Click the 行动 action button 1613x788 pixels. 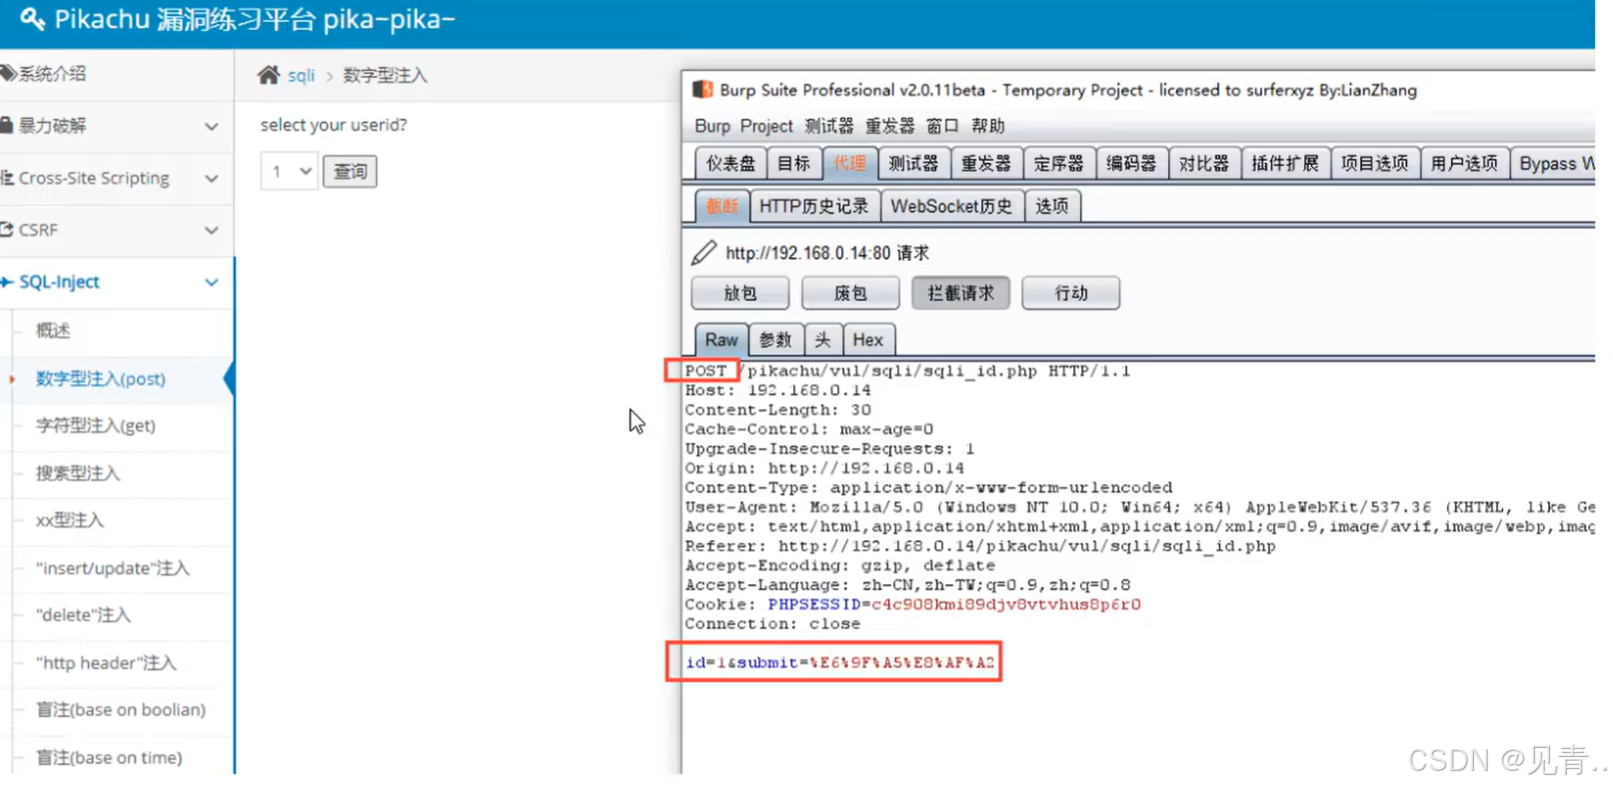[1070, 293]
